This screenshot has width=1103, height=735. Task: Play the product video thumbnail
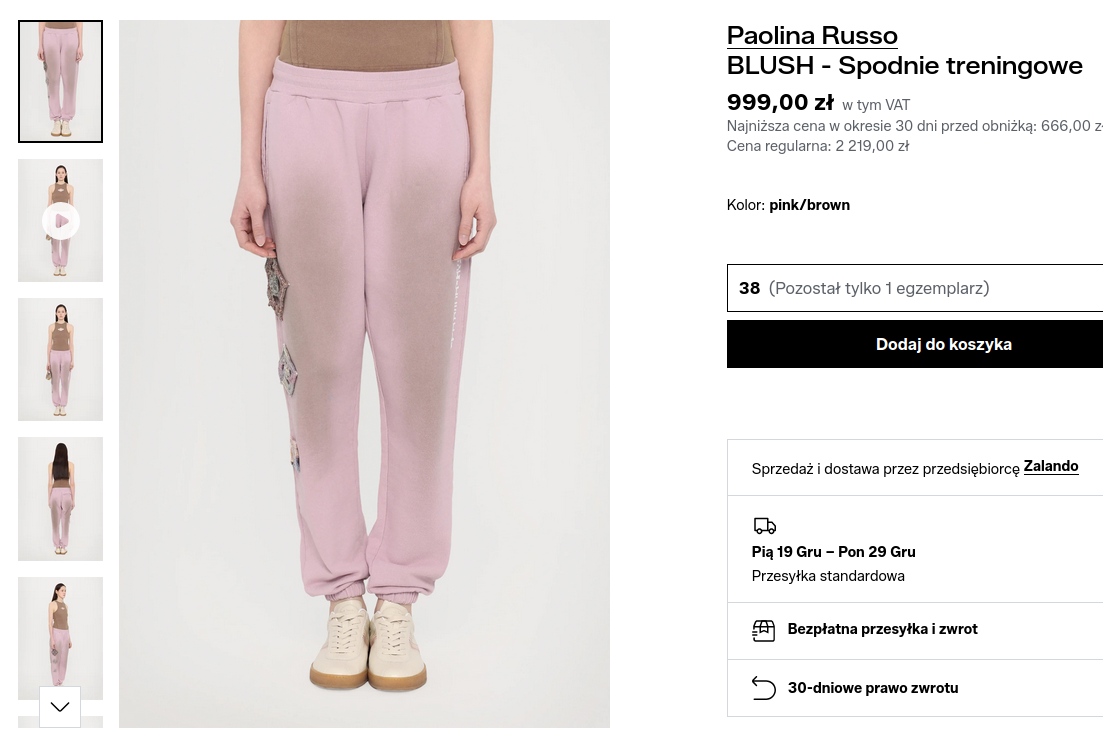(61, 221)
